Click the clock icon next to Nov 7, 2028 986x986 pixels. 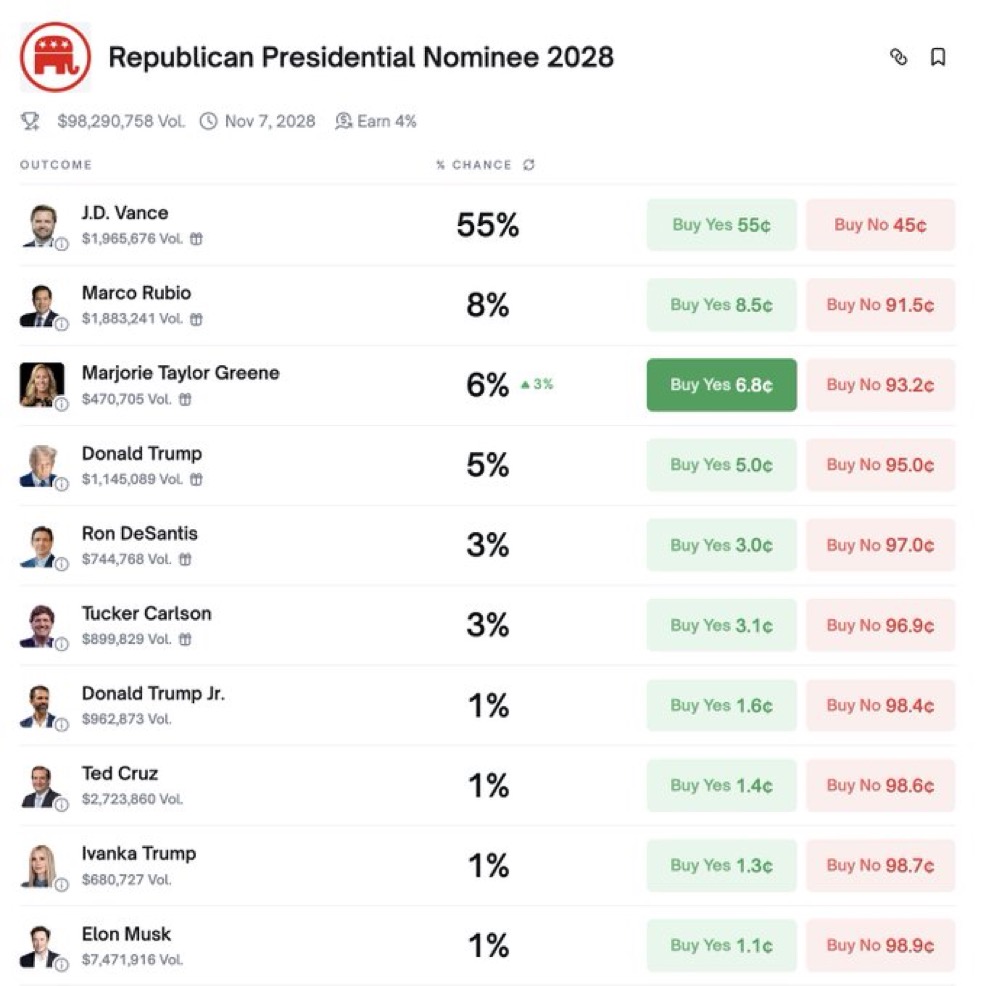coord(208,121)
